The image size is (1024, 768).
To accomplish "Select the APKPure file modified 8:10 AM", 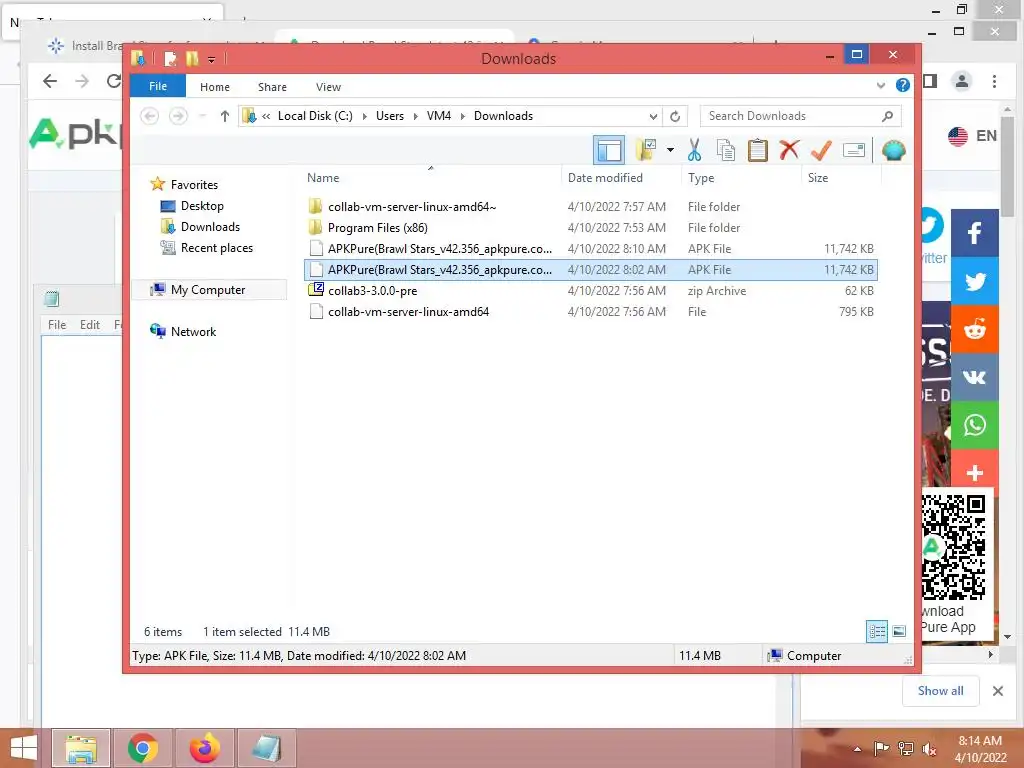I will click(590, 249).
